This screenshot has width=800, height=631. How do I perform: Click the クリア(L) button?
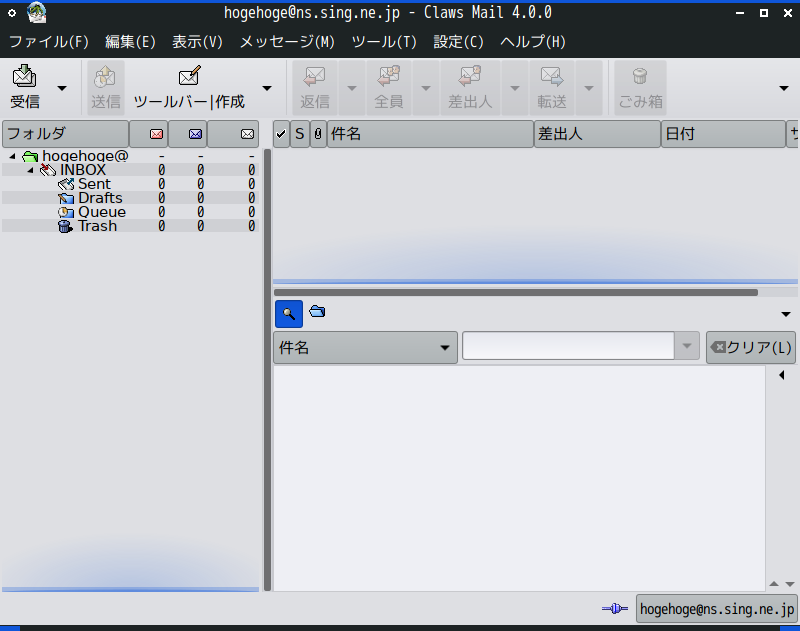(751, 348)
